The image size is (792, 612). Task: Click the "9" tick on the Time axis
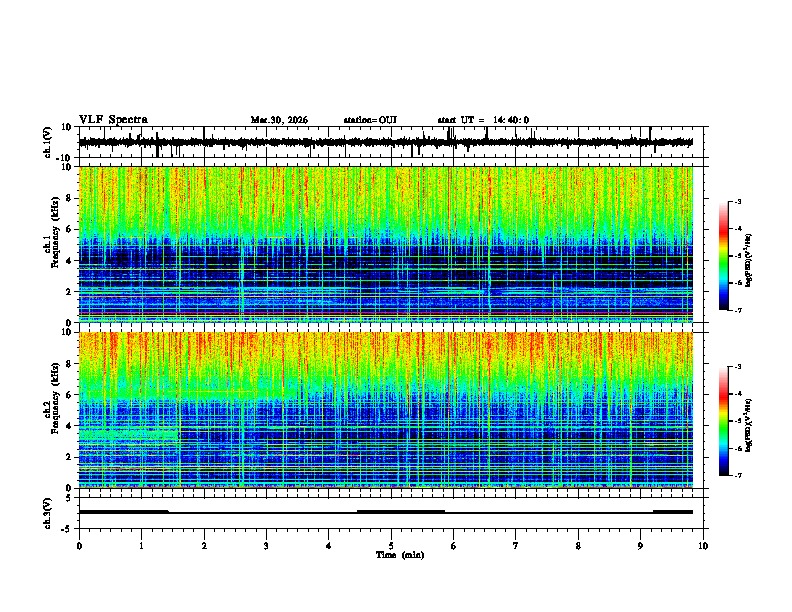[x=640, y=546]
